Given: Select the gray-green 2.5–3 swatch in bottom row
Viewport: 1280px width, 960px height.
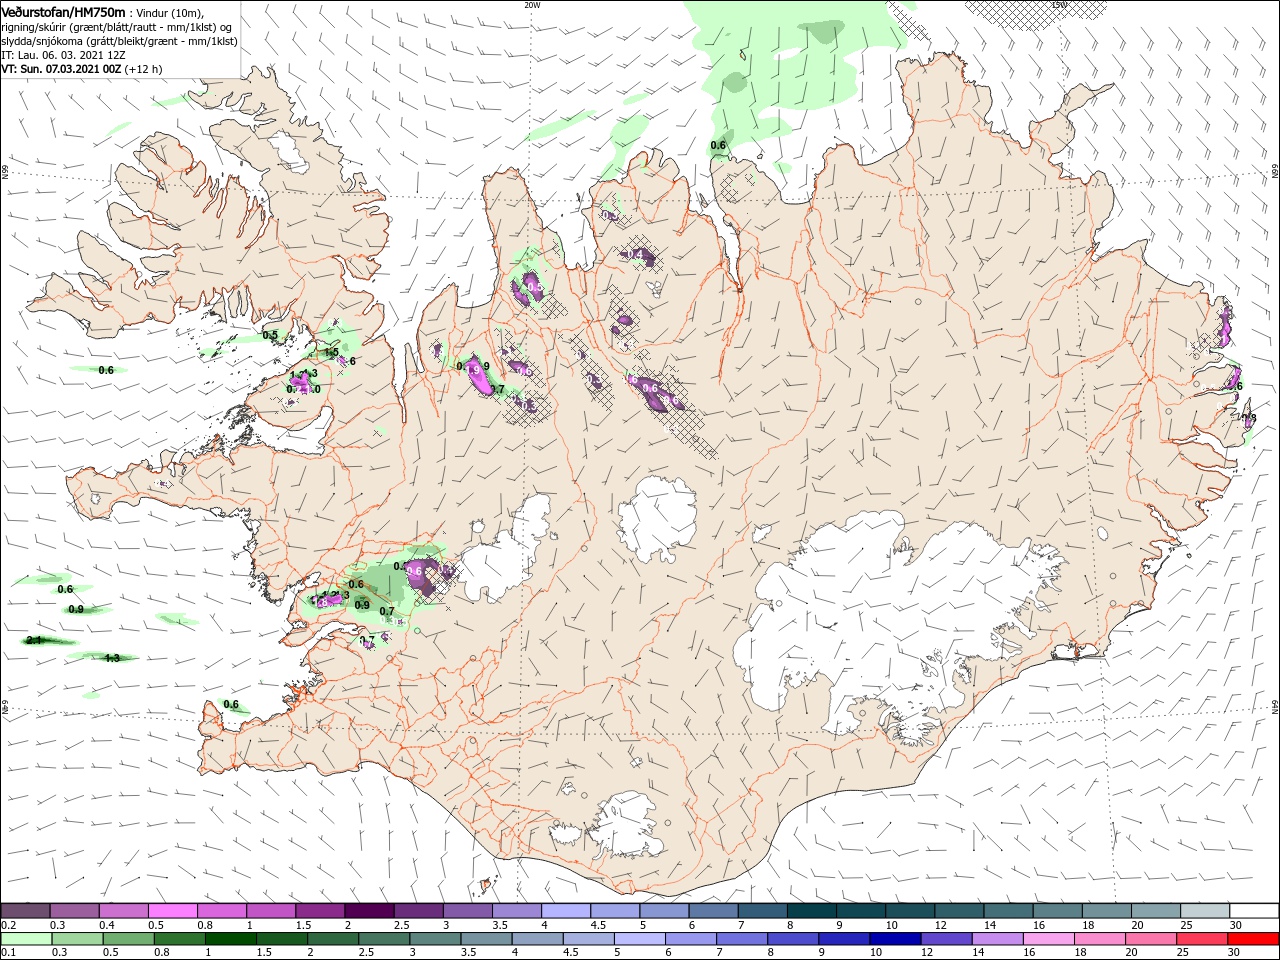Looking at the screenshot, I should point(383,939).
